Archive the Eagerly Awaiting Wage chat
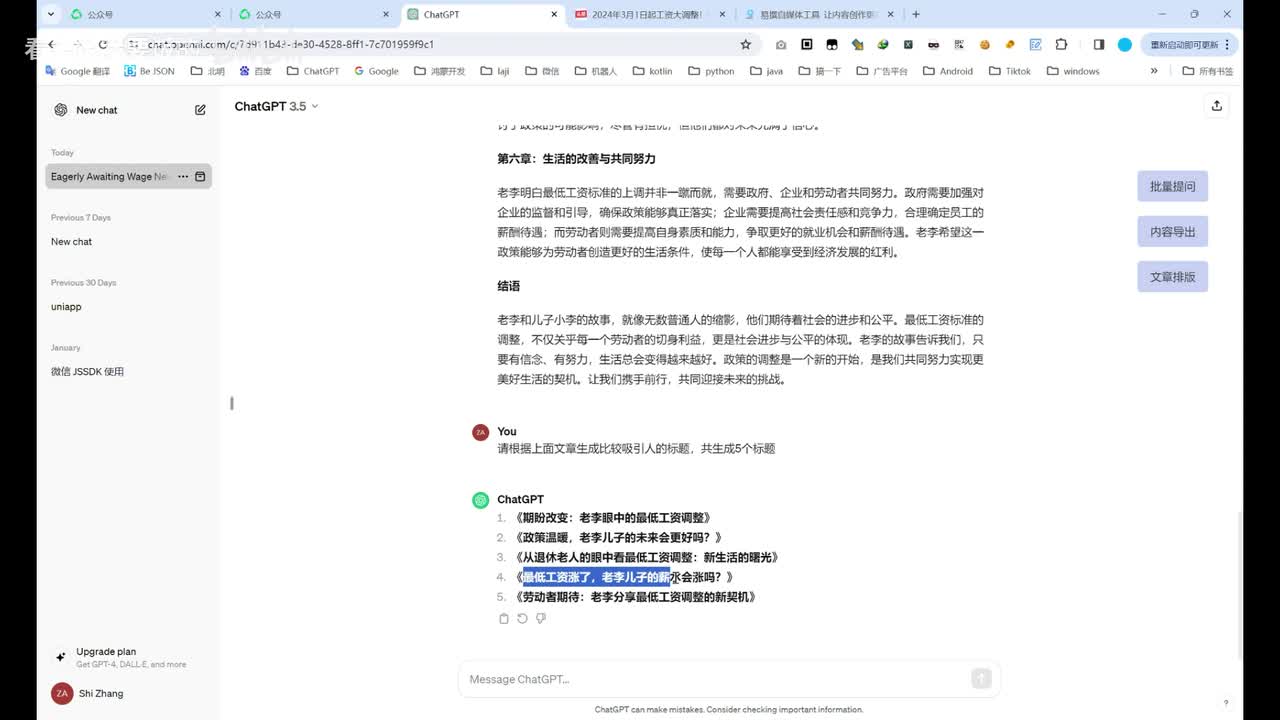The height and width of the screenshot is (720, 1280). pos(200,177)
